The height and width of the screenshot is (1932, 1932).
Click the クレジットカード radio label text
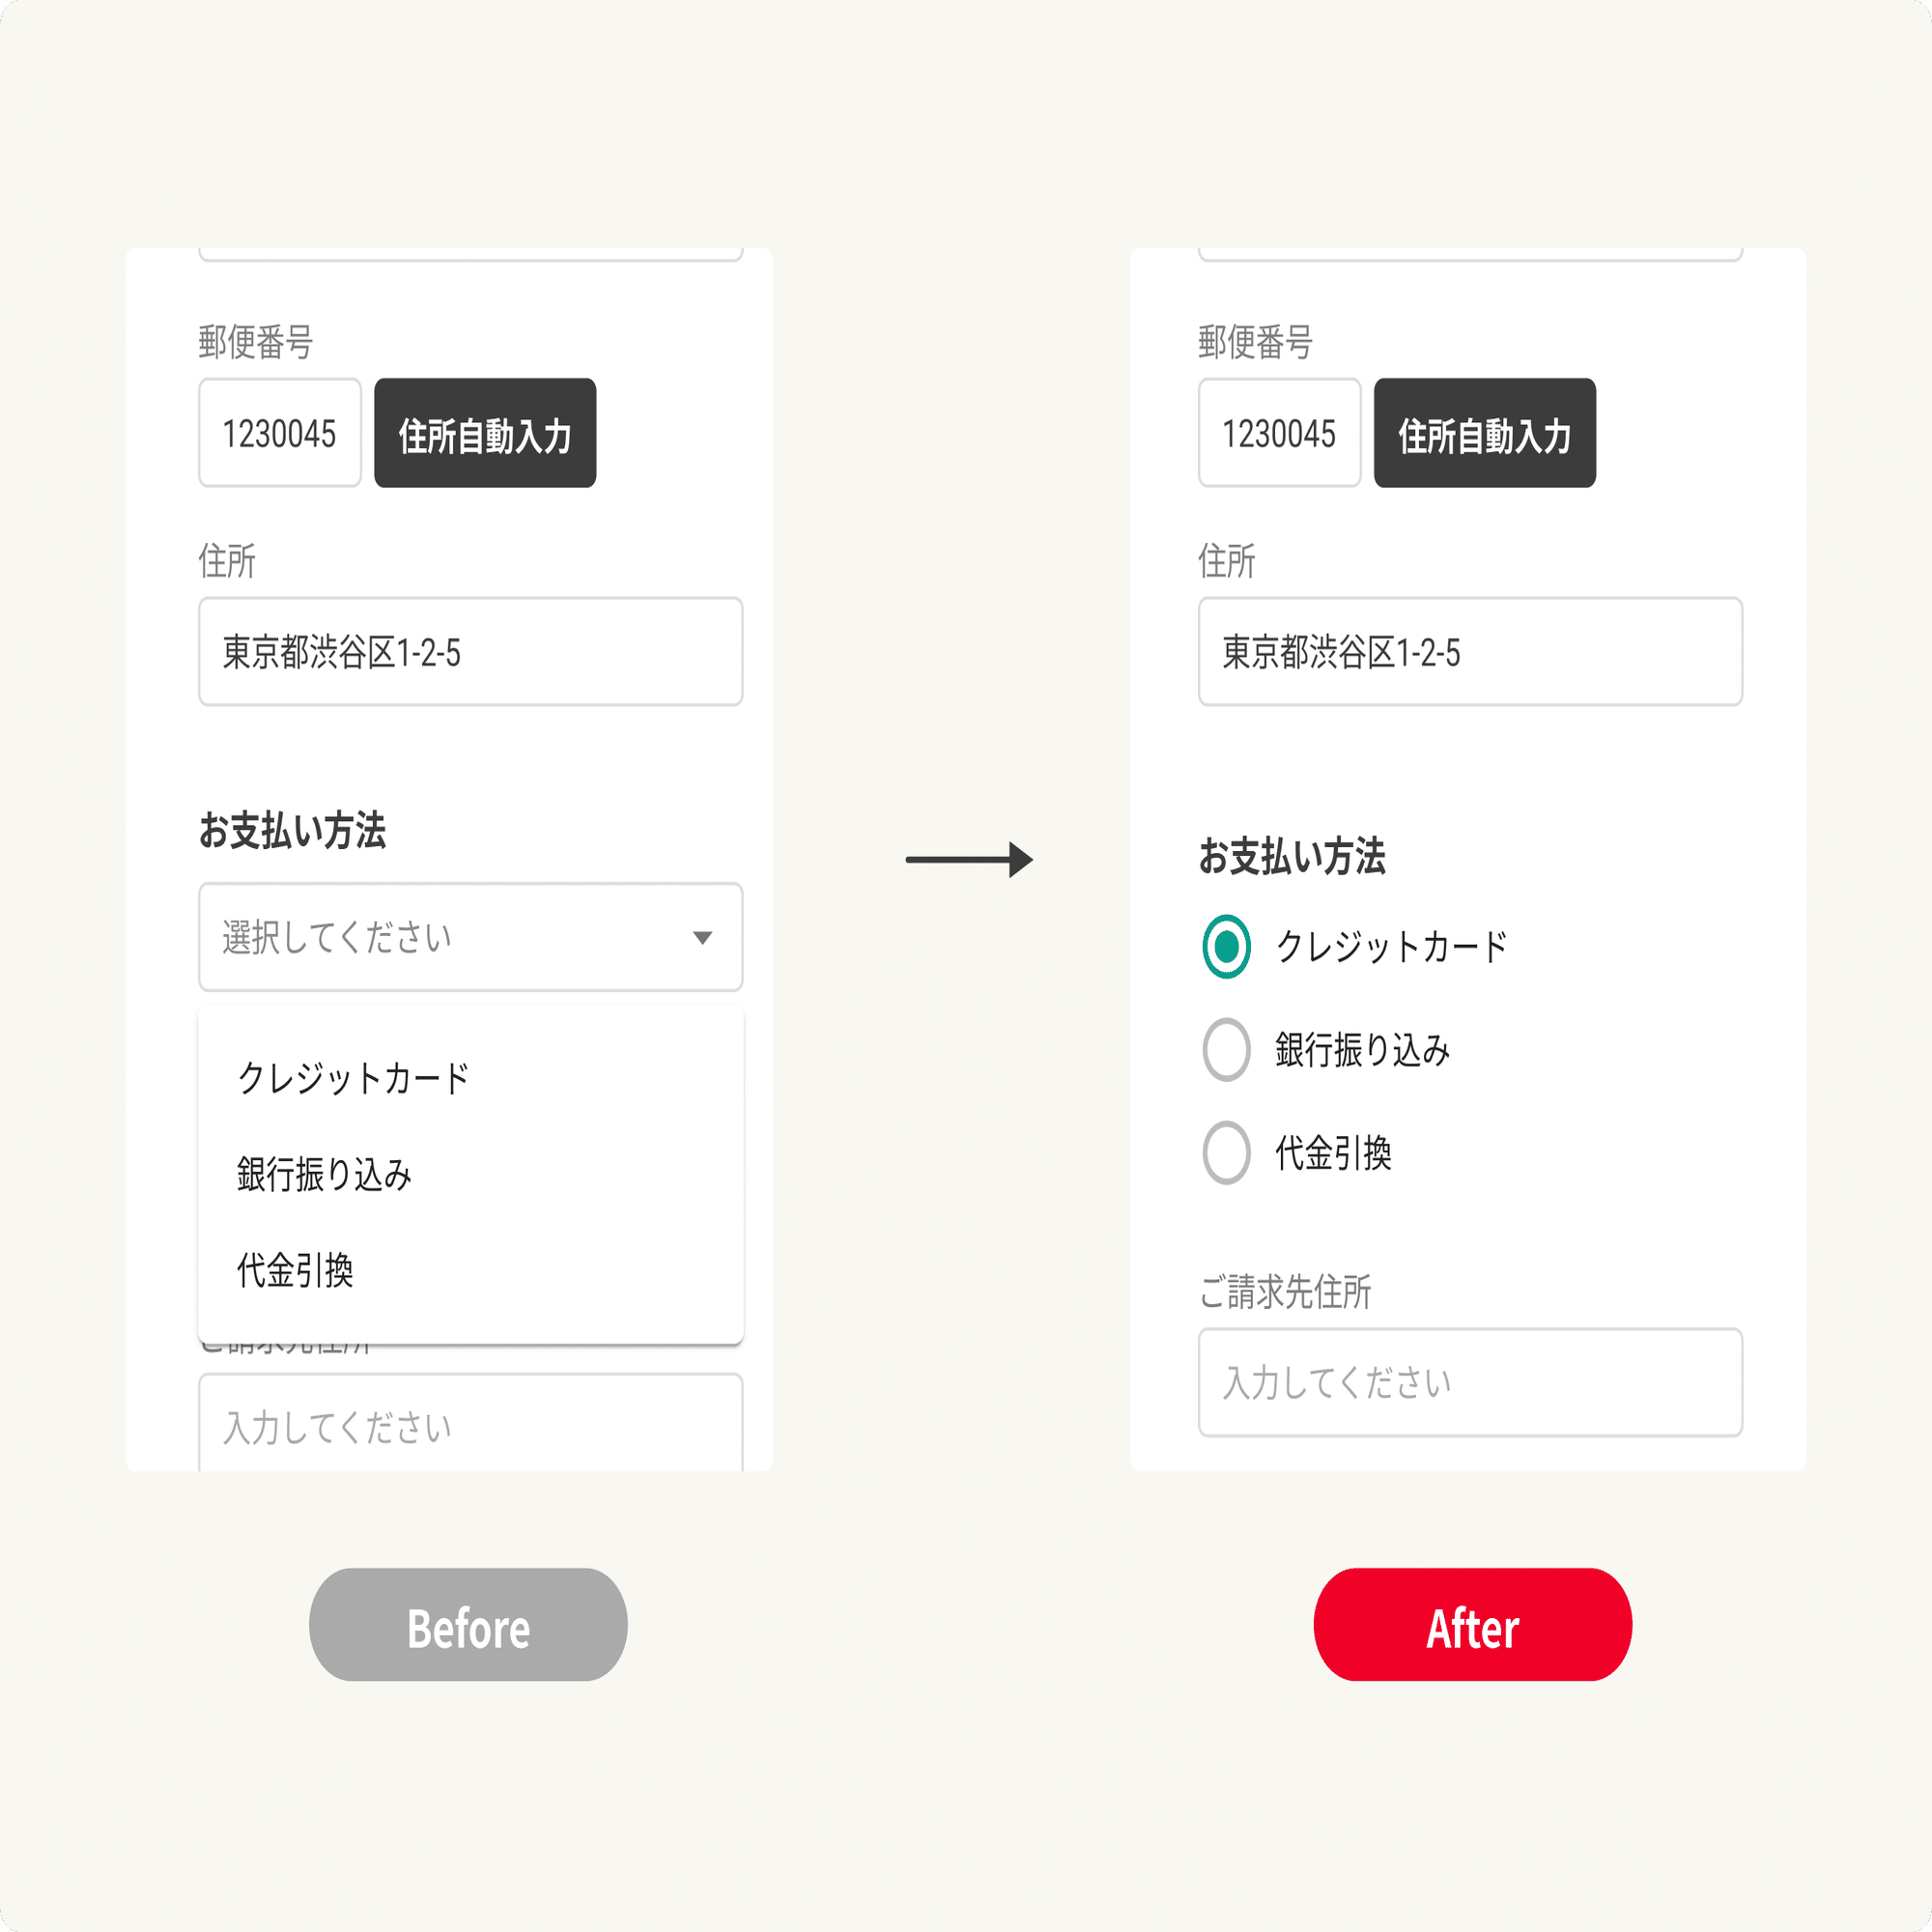coord(1392,946)
